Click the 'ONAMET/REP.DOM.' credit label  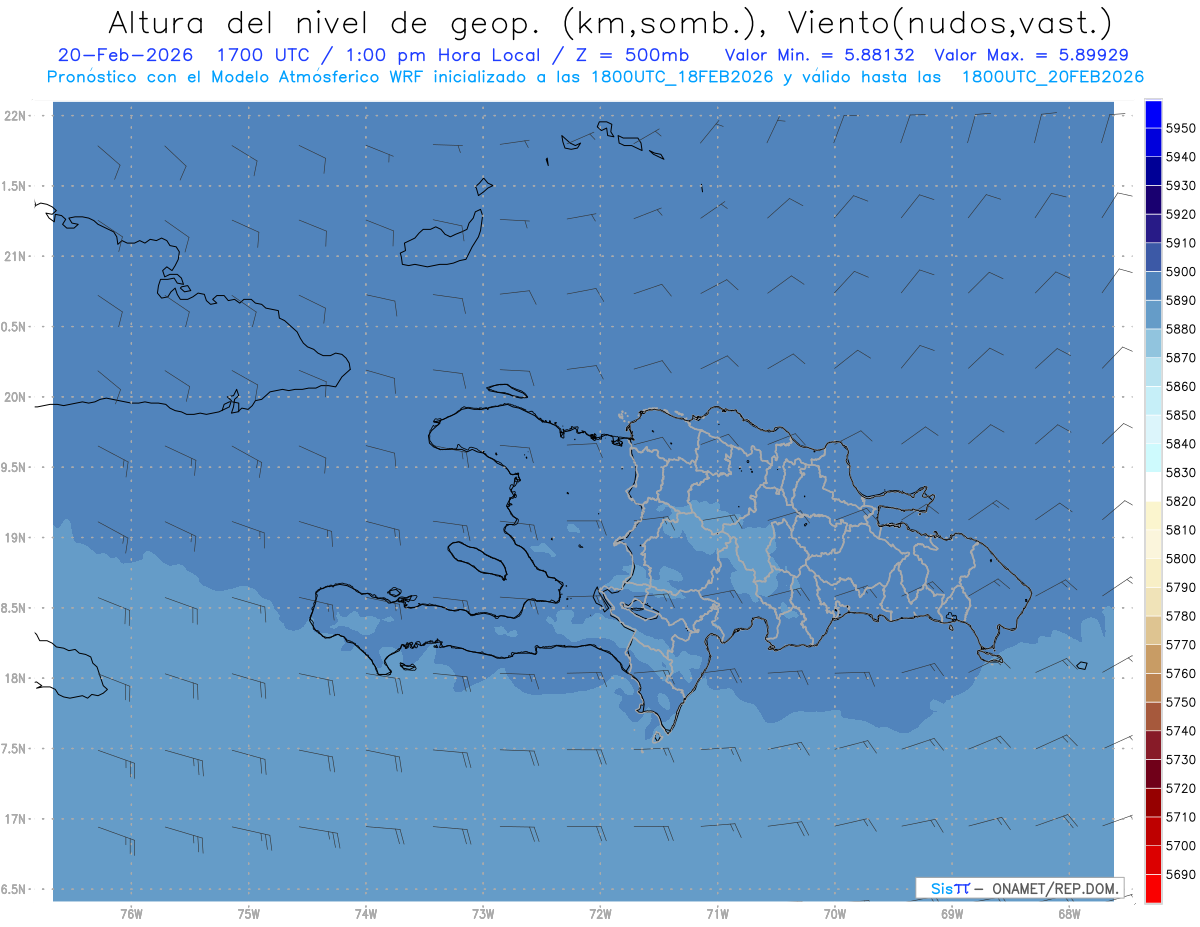pyautogui.click(x=1054, y=888)
